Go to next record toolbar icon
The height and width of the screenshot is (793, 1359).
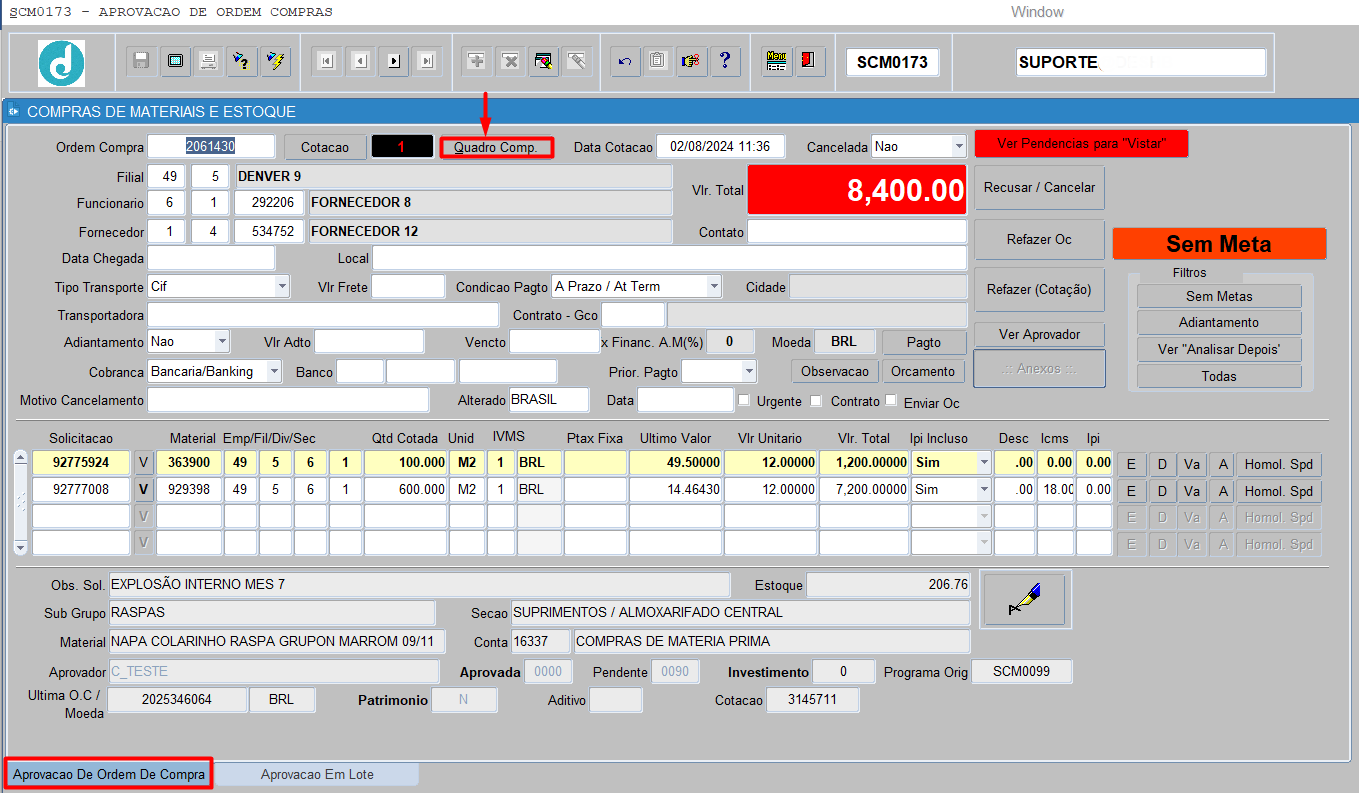point(393,61)
